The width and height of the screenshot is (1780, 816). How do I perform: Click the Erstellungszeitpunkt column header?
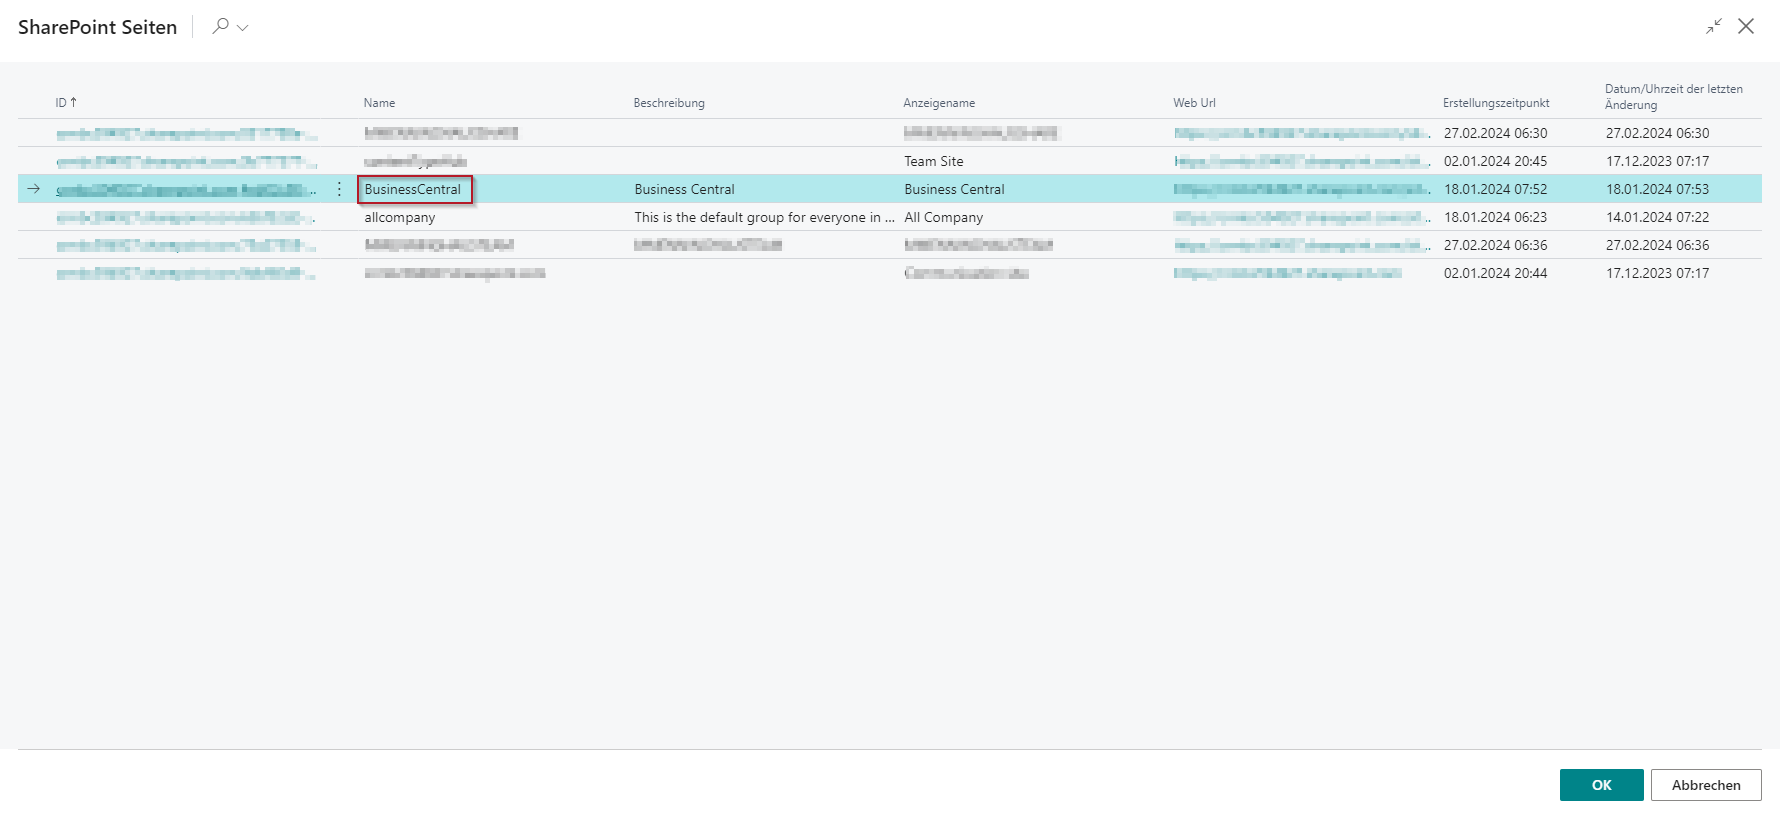point(1496,103)
